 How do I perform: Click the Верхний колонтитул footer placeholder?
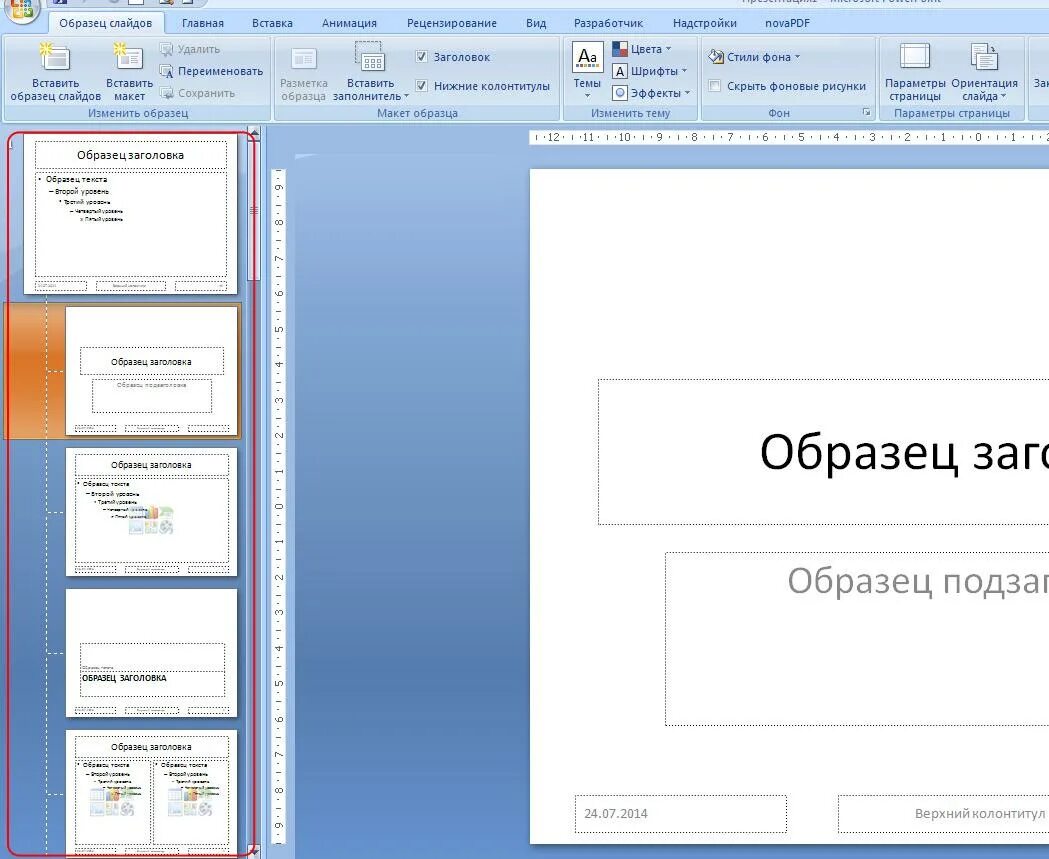tap(943, 814)
